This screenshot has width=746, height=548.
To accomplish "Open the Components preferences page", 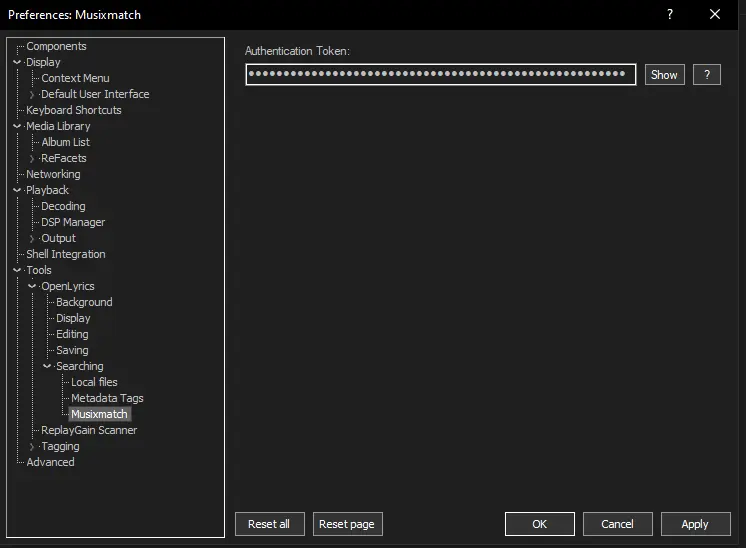I will pyautogui.click(x=56, y=46).
